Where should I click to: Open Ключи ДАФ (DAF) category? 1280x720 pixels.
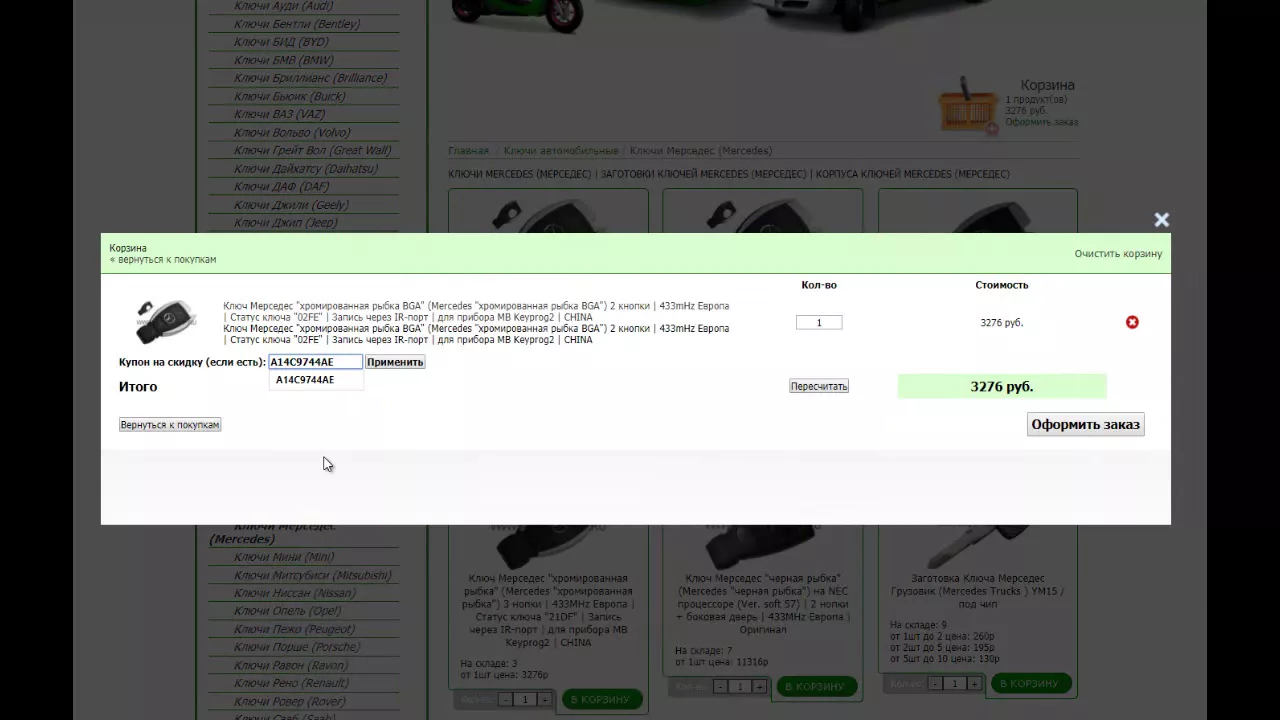pyautogui.click(x=281, y=186)
